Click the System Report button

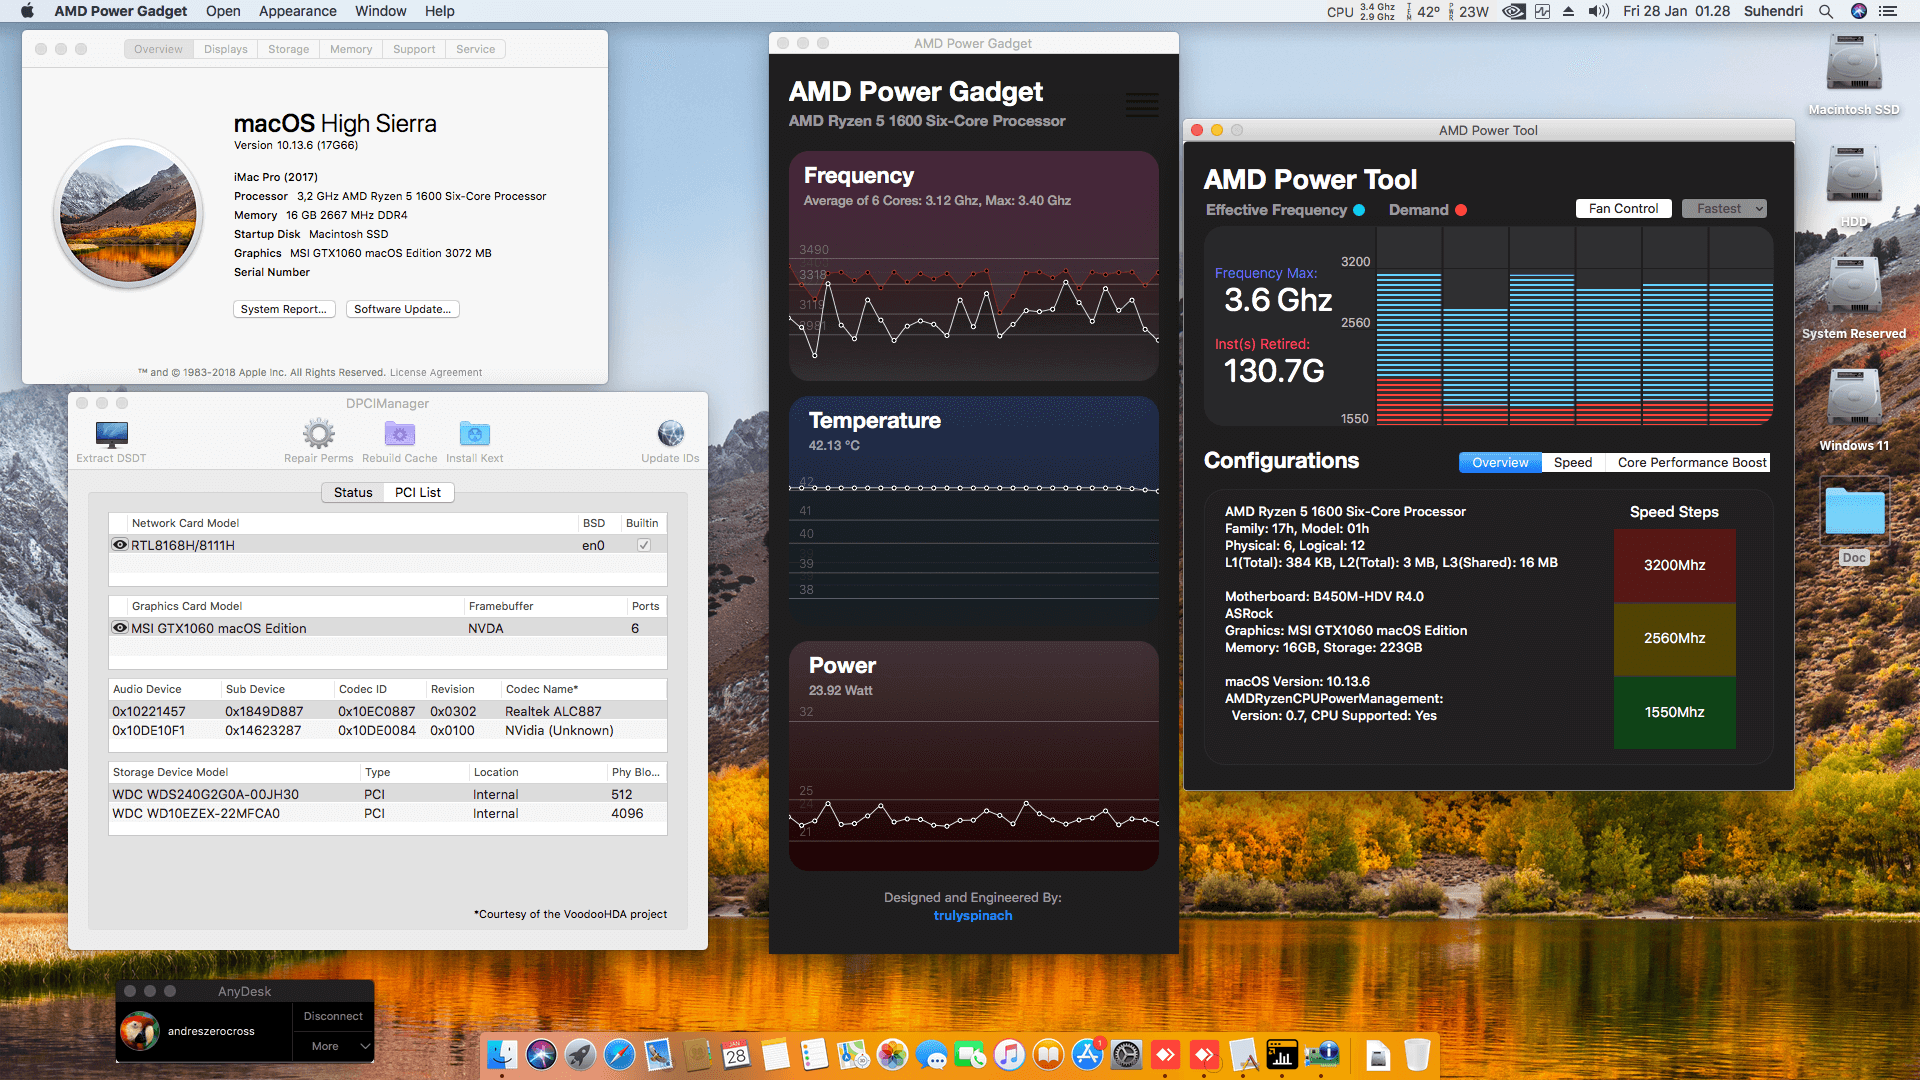coord(284,309)
